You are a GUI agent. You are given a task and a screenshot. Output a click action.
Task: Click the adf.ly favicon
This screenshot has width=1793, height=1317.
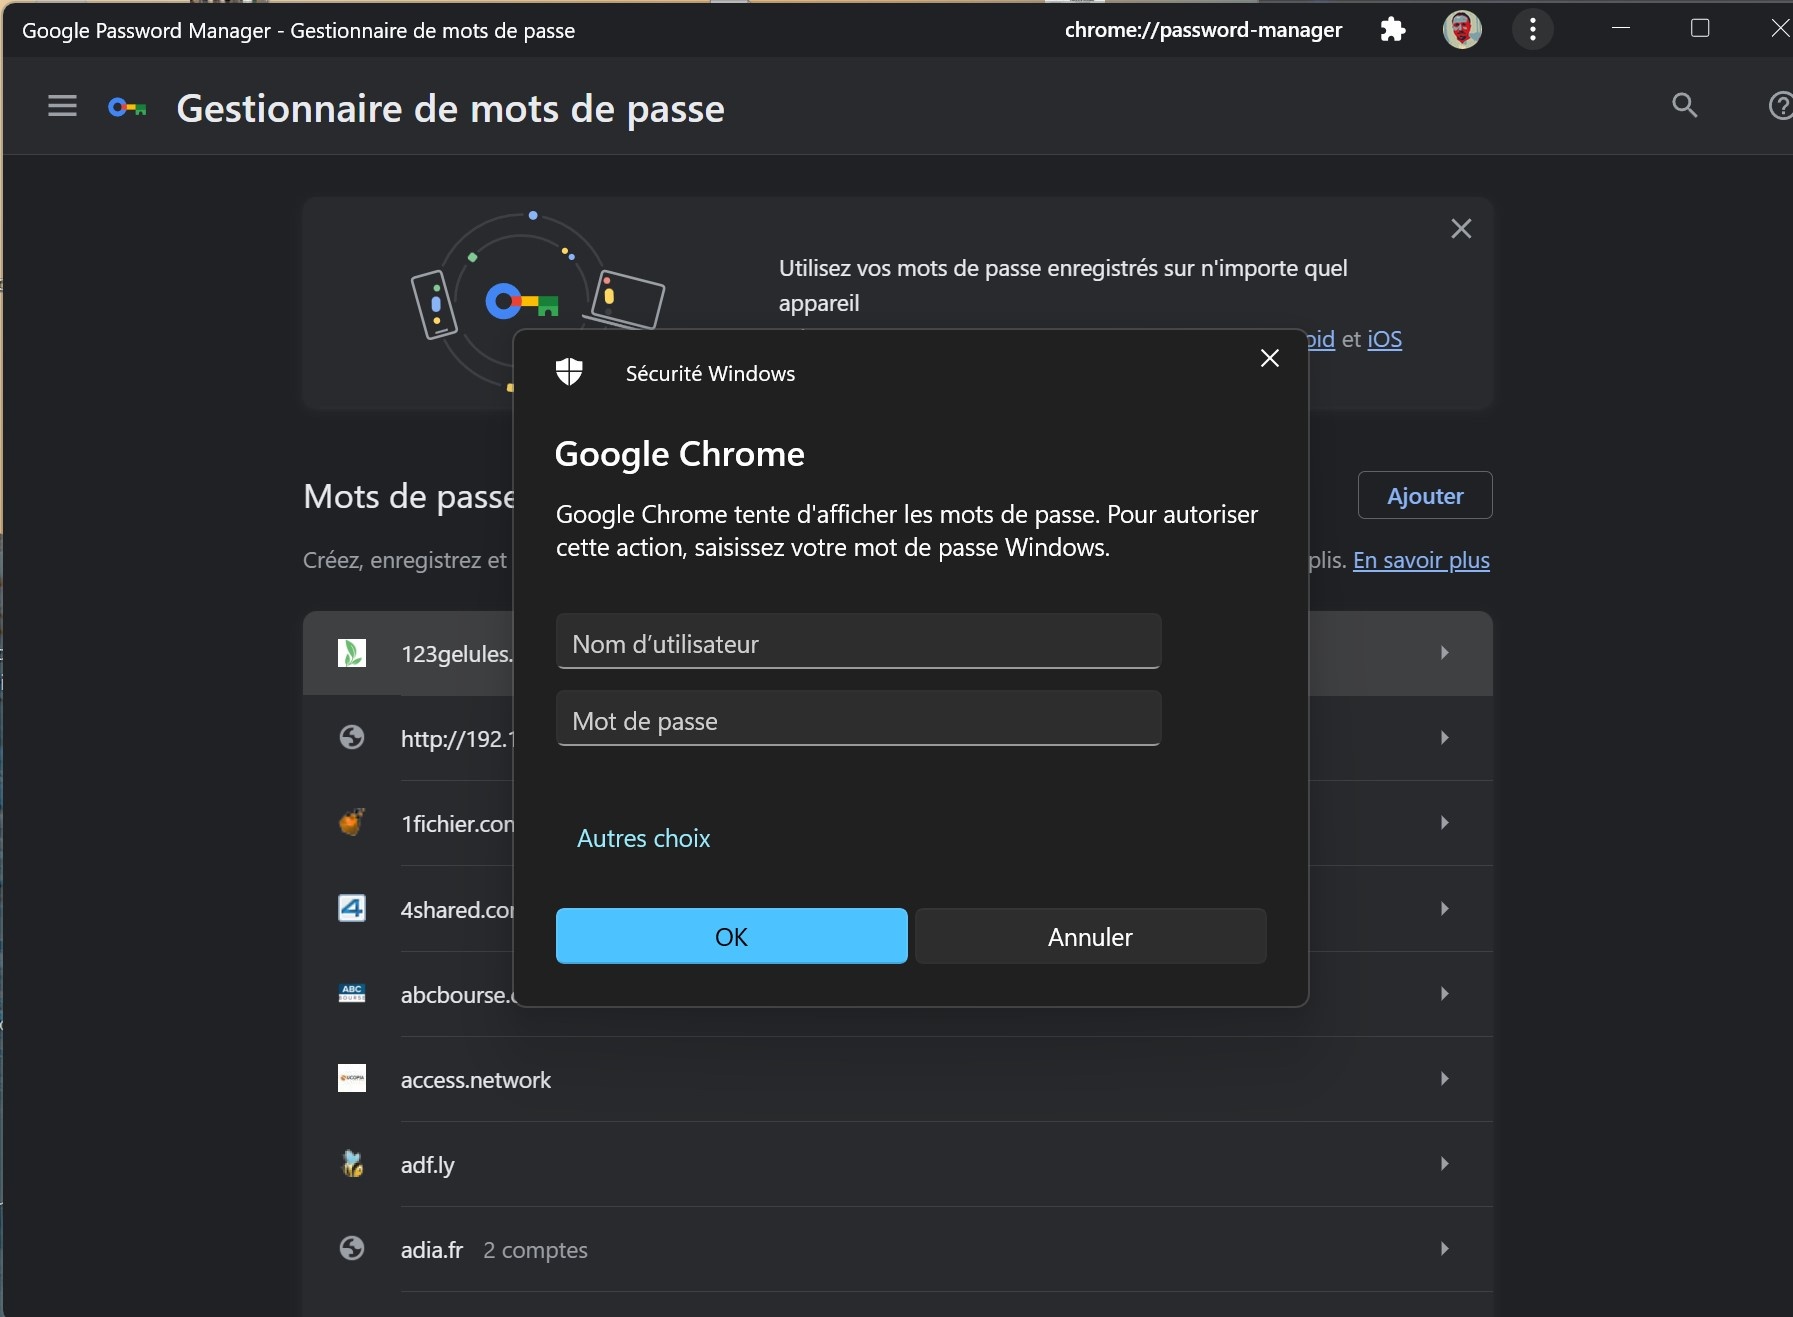tap(352, 1163)
